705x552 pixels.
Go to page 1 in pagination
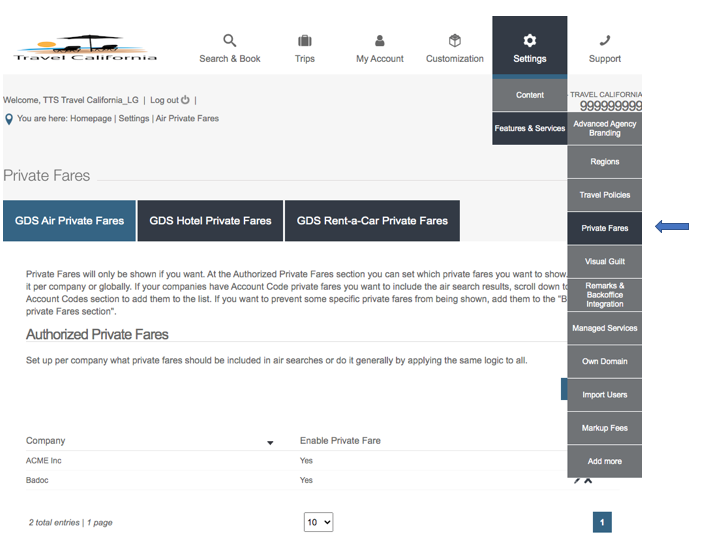point(602,522)
